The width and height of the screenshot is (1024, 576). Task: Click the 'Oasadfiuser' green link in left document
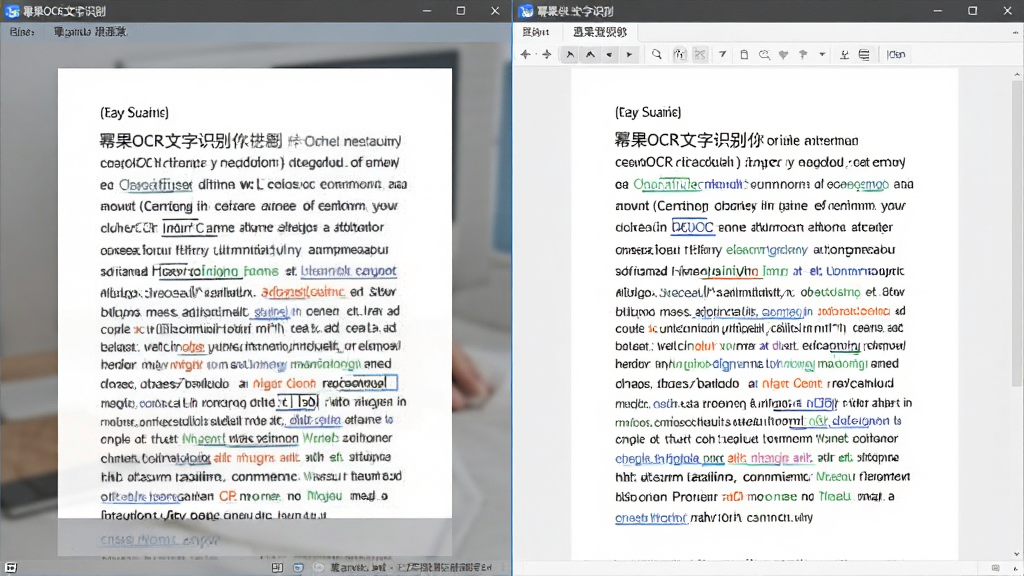[155, 185]
